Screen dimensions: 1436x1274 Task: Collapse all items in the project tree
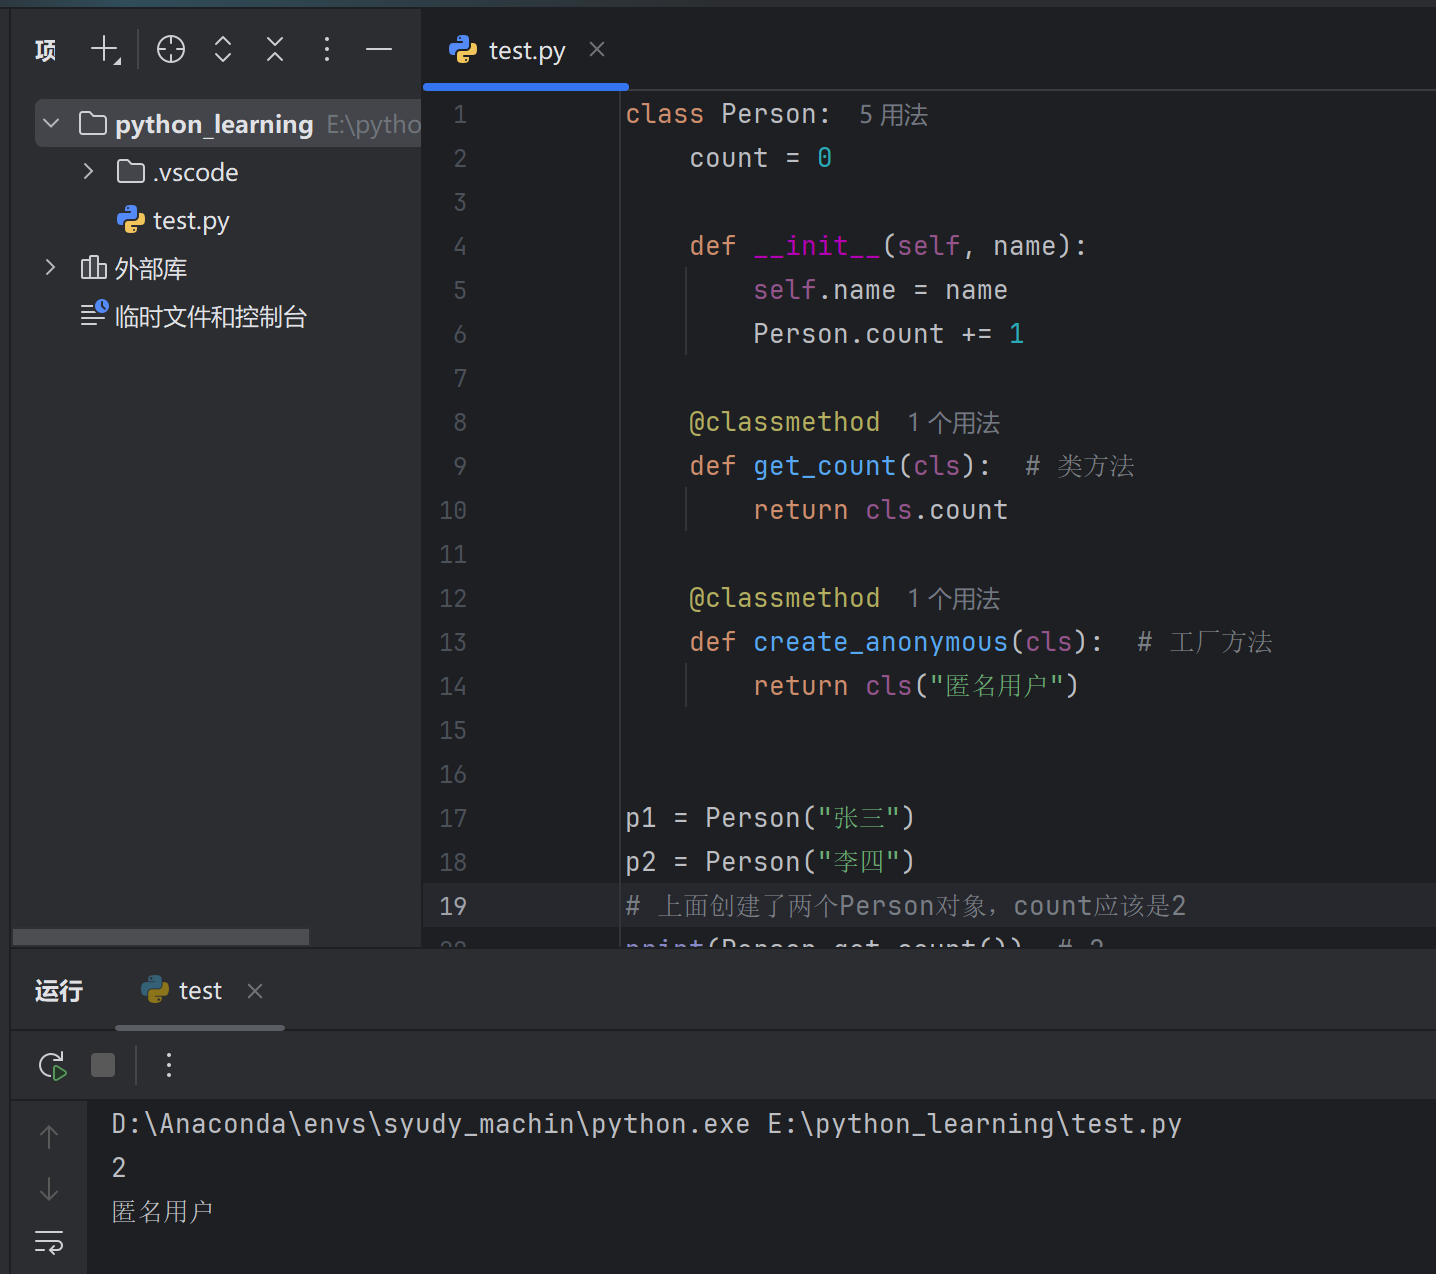275,49
